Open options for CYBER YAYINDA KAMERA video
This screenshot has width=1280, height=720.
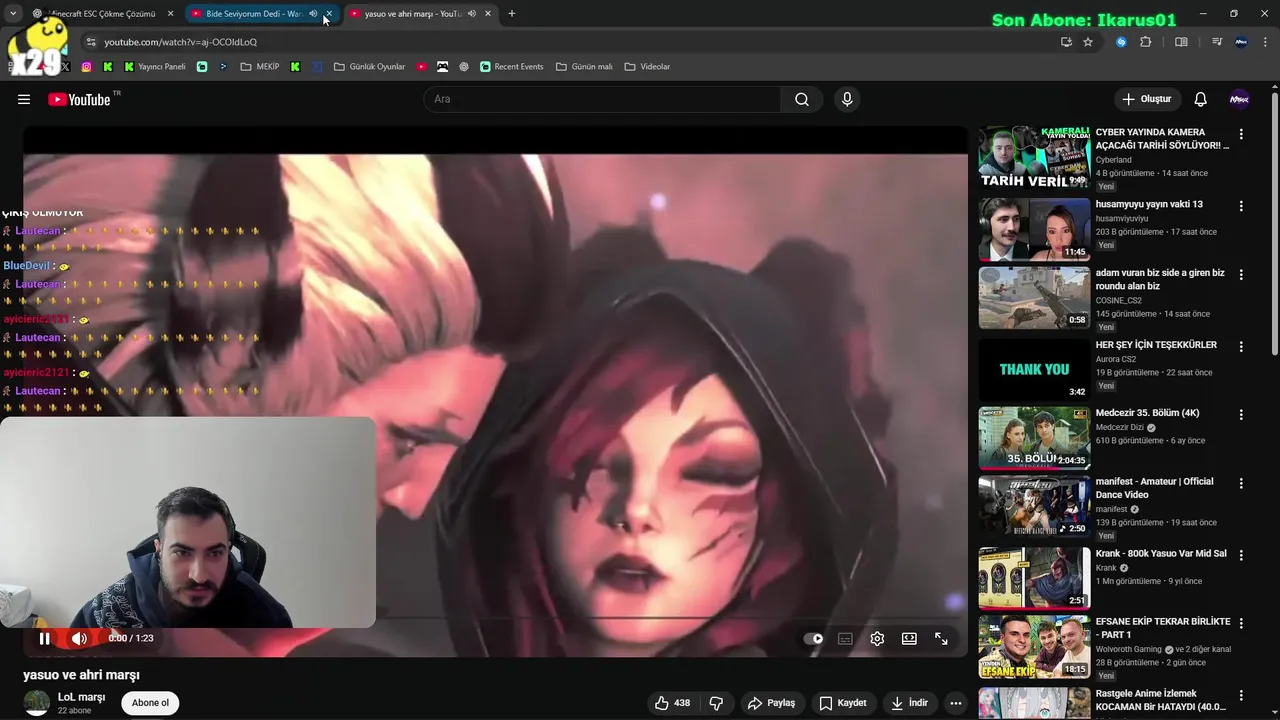[x=1241, y=134]
